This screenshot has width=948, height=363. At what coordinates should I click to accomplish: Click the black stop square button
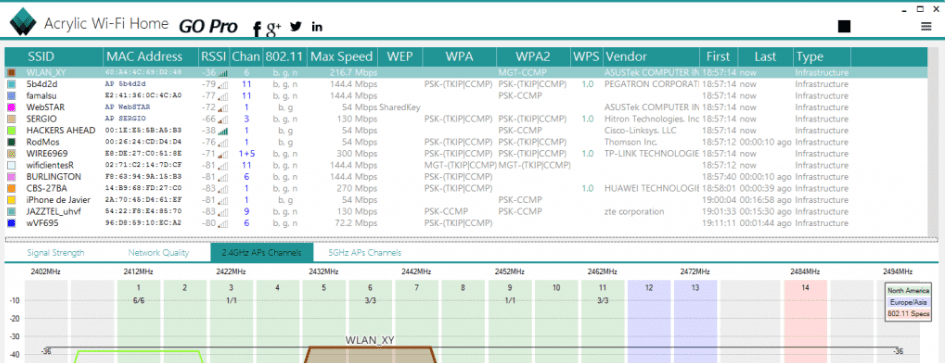click(x=844, y=27)
